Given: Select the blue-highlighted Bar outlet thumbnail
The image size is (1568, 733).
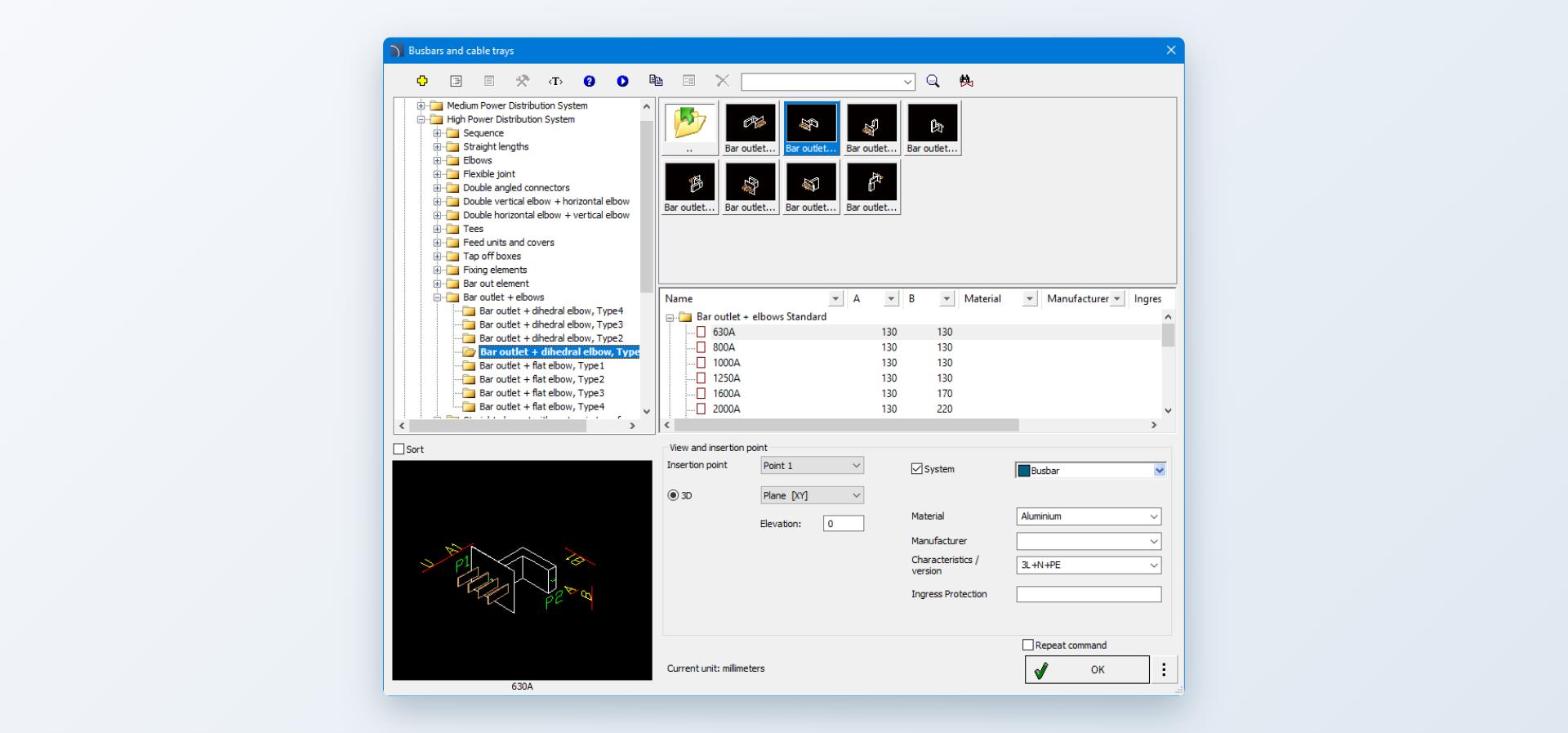Looking at the screenshot, I should coord(811,128).
